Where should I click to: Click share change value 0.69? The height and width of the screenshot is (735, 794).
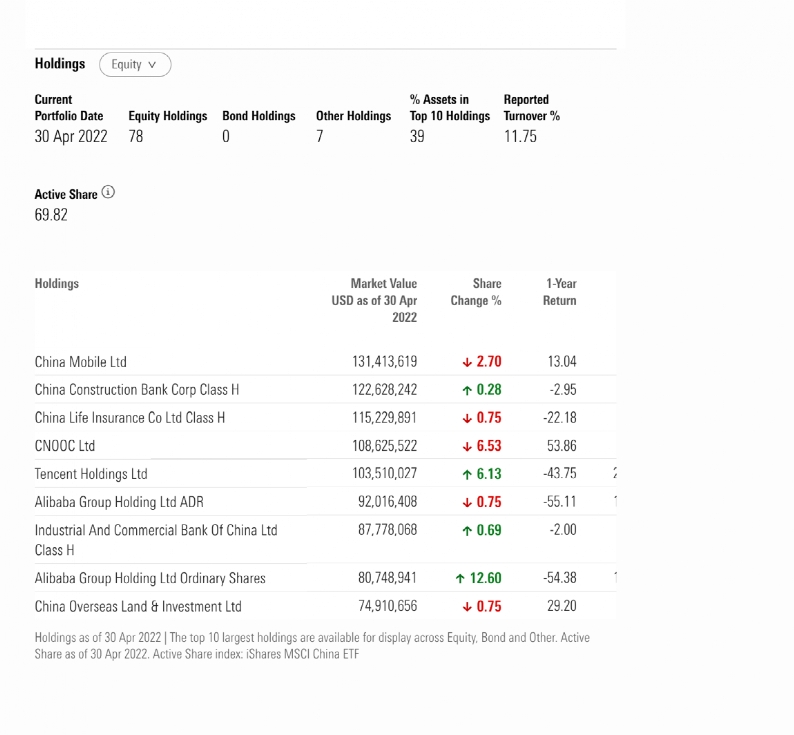(482, 530)
